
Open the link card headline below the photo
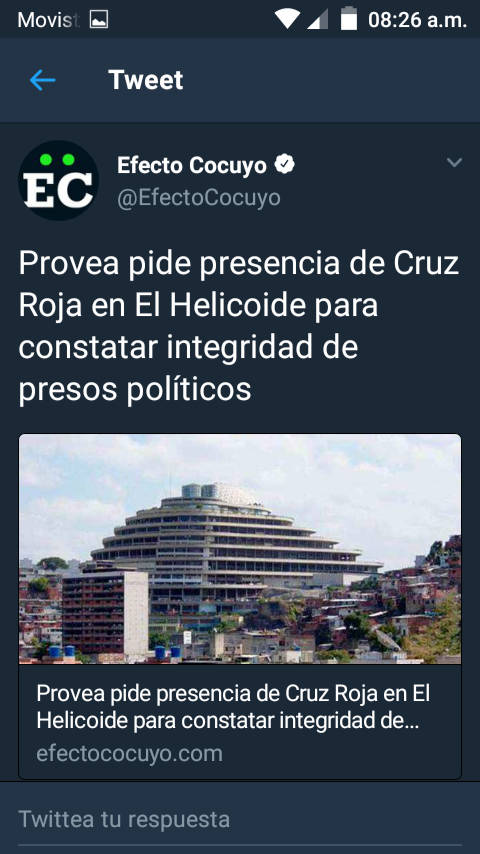(233, 706)
